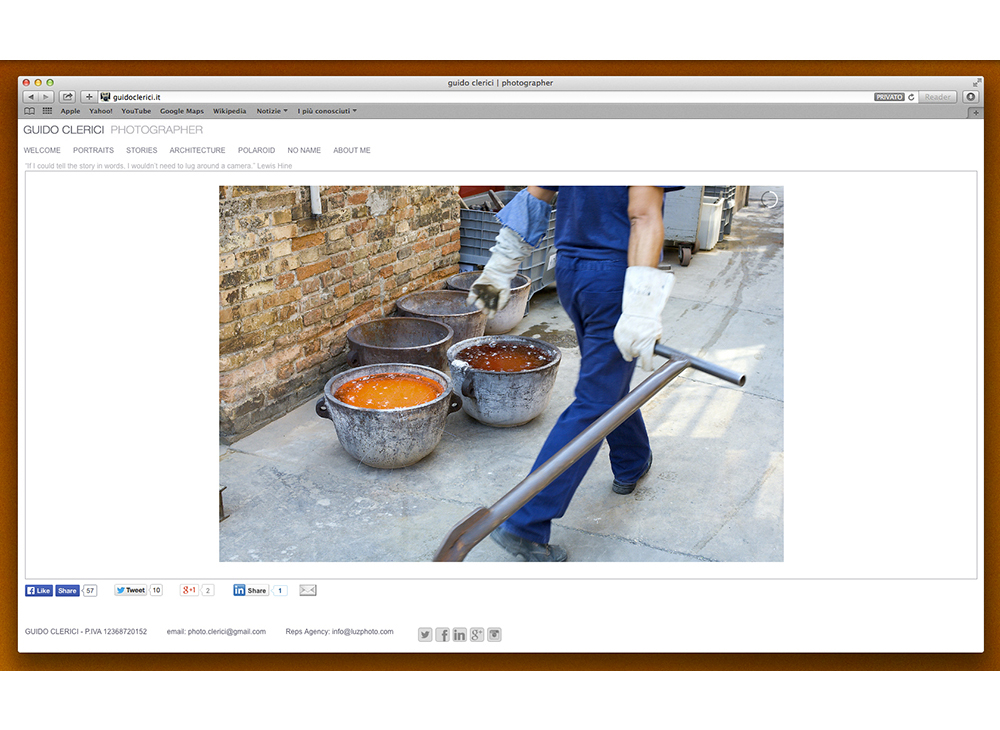Open the POLAROID gallery
The height and width of the screenshot is (730, 1000).
tap(256, 150)
